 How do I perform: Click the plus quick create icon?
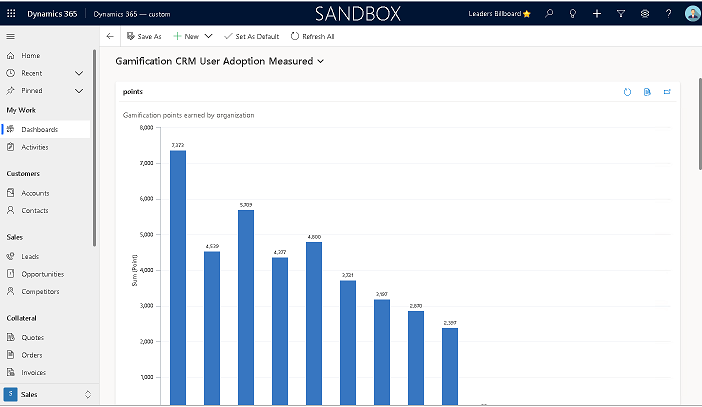pos(597,13)
